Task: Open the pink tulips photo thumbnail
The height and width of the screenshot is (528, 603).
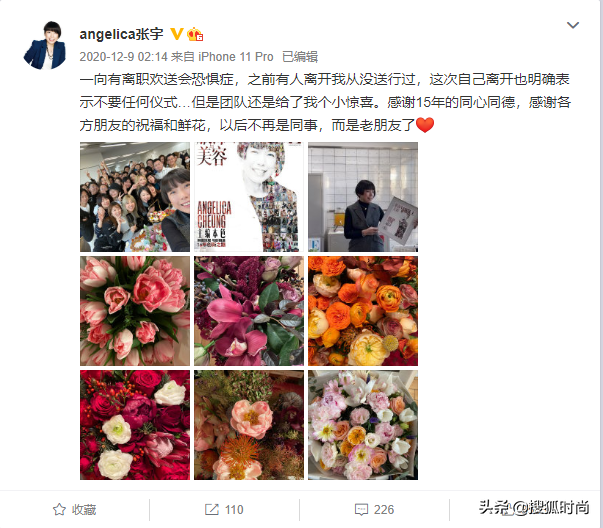Action: click(135, 311)
